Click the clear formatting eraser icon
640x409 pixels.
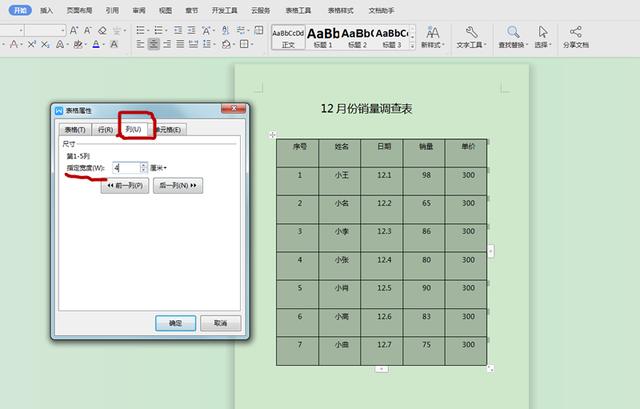coord(102,30)
